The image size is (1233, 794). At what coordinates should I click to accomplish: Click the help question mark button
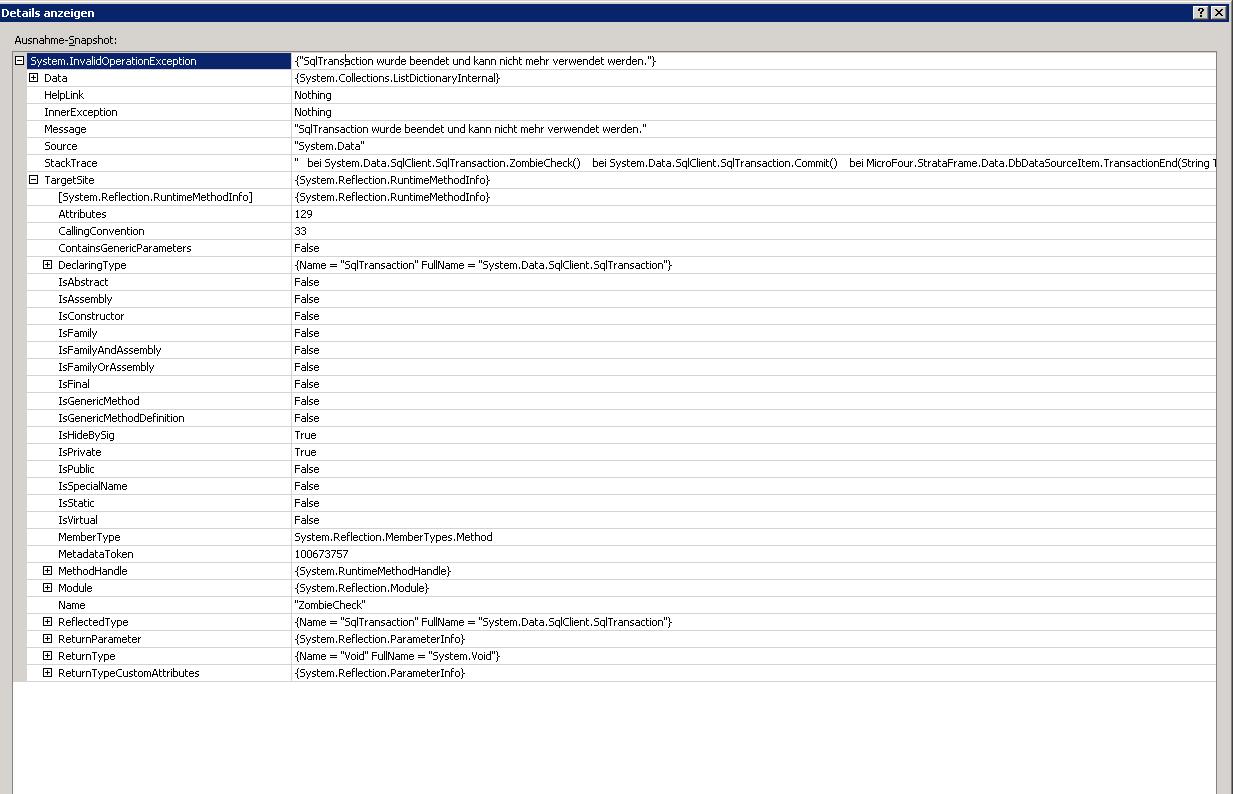point(1200,12)
